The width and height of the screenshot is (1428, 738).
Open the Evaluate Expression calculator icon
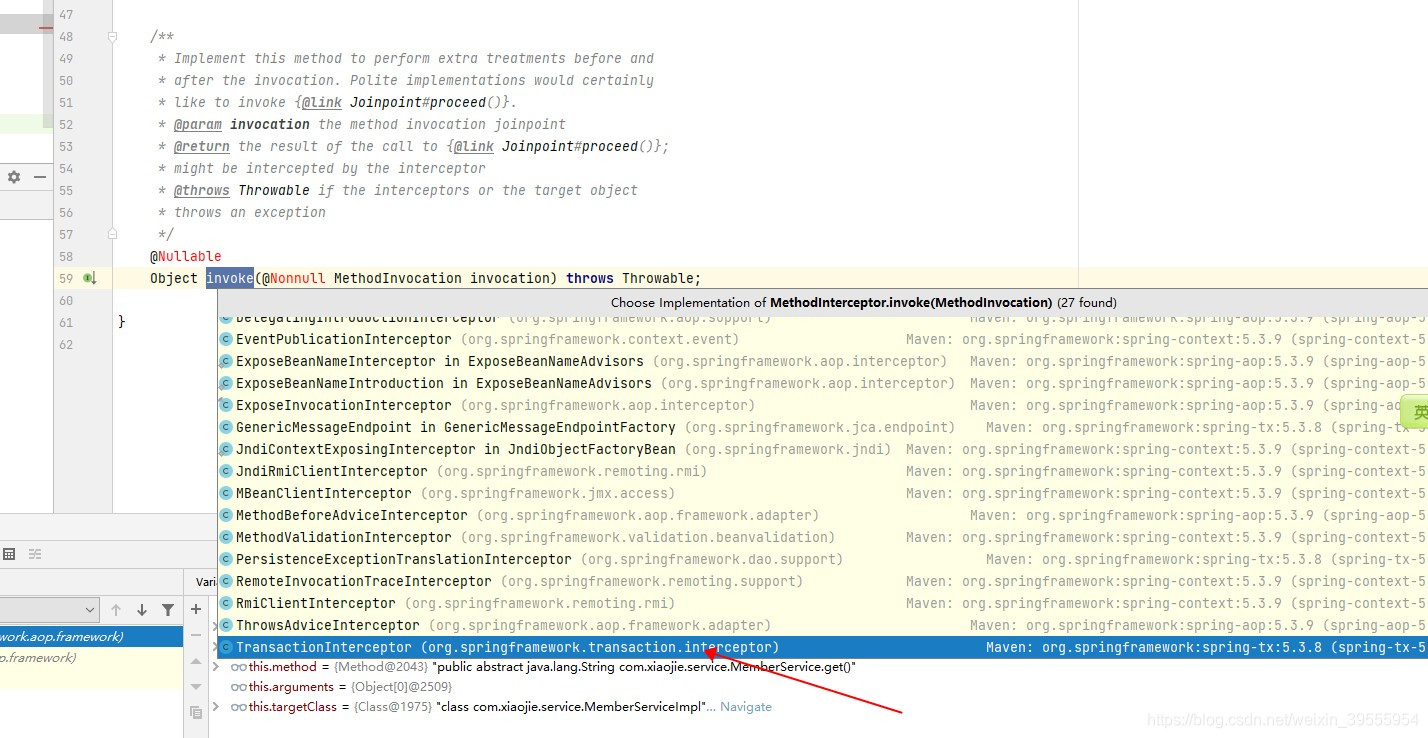point(9,554)
